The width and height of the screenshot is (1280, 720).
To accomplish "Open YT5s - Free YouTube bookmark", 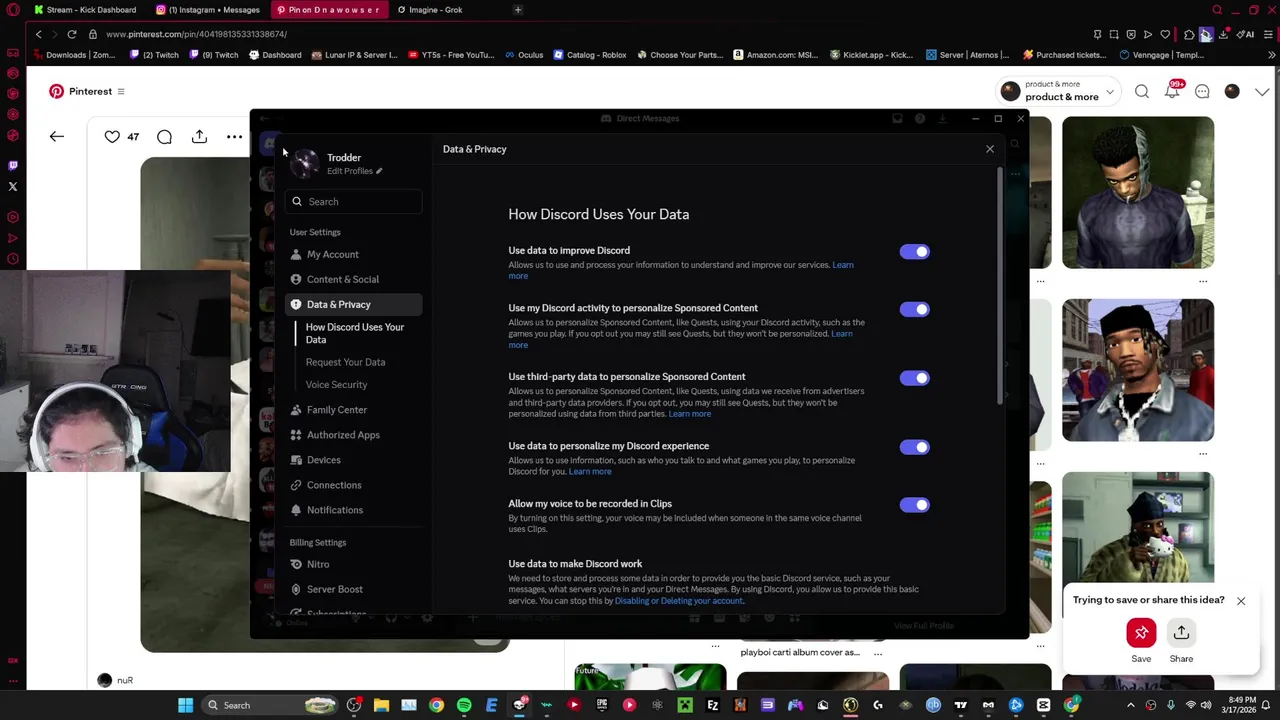I will 451,55.
